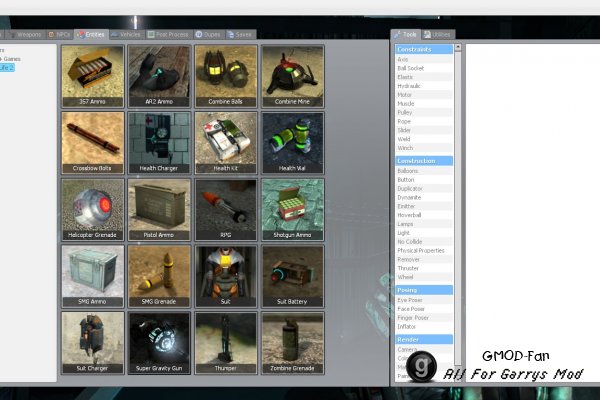This screenshot has height=400, width=600.
Task: Spawn the Health Charger entity
Action: (x=159, y=143)
